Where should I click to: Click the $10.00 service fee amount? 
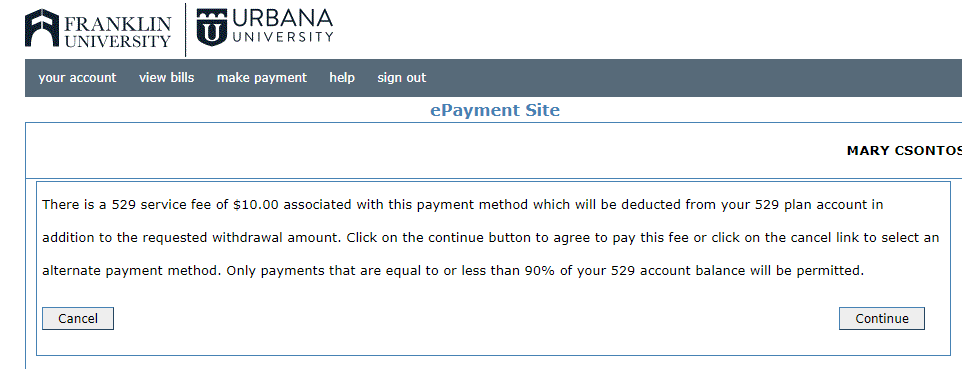click(x=256, y=204)
